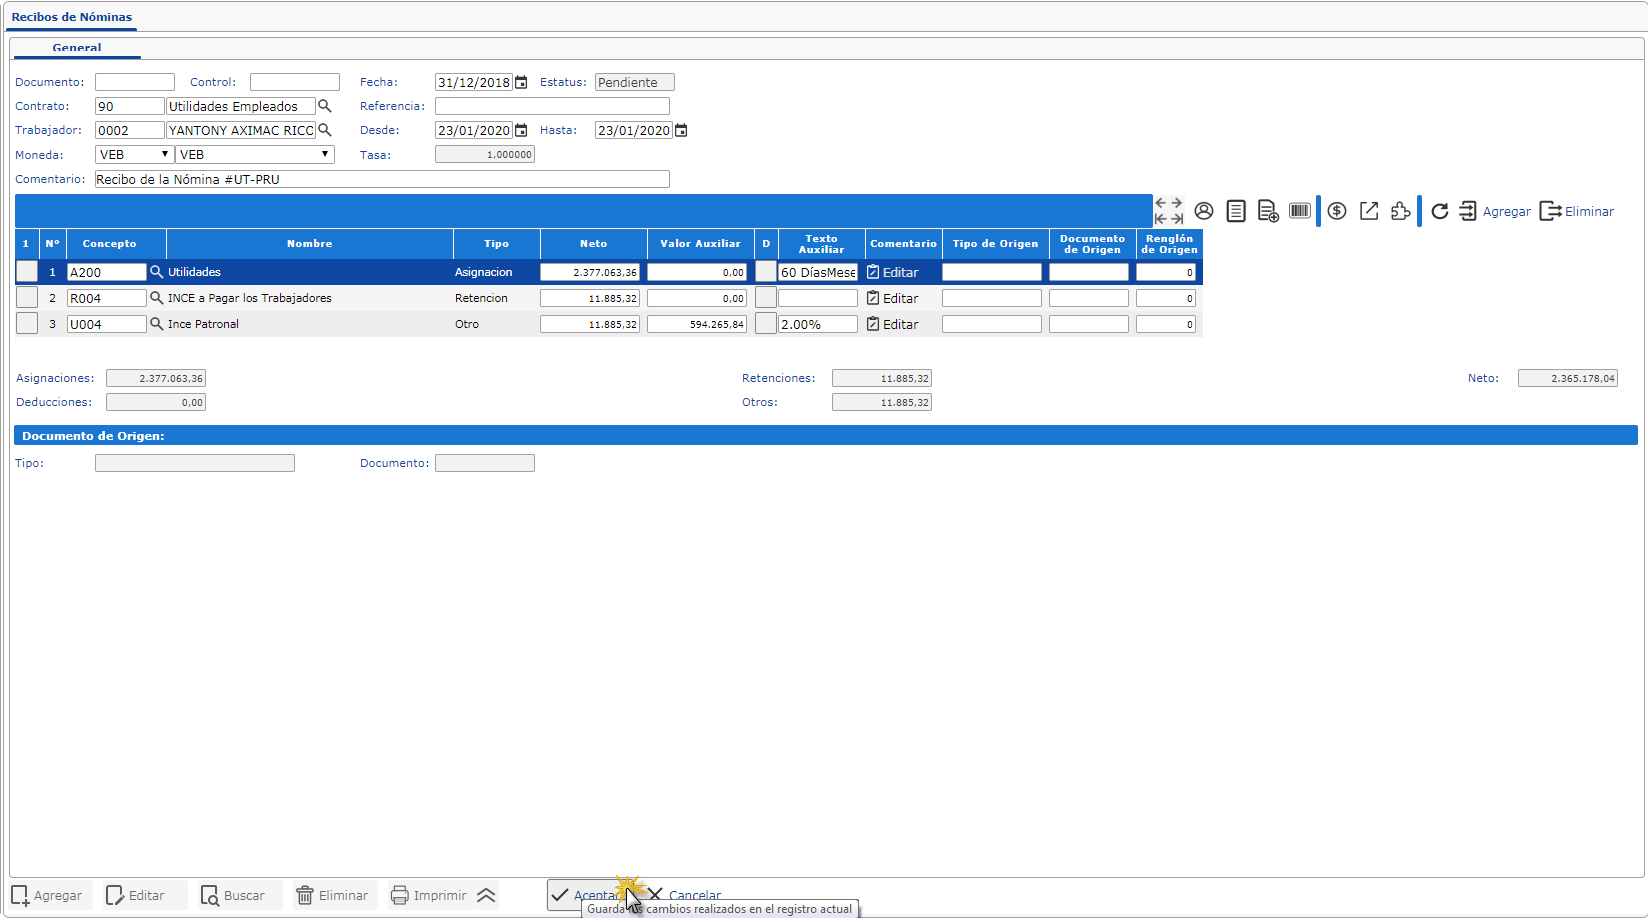This screenshot has width=1648, height=918.
Task: Click the Cancelar button
Action: (x=685, y=895)
